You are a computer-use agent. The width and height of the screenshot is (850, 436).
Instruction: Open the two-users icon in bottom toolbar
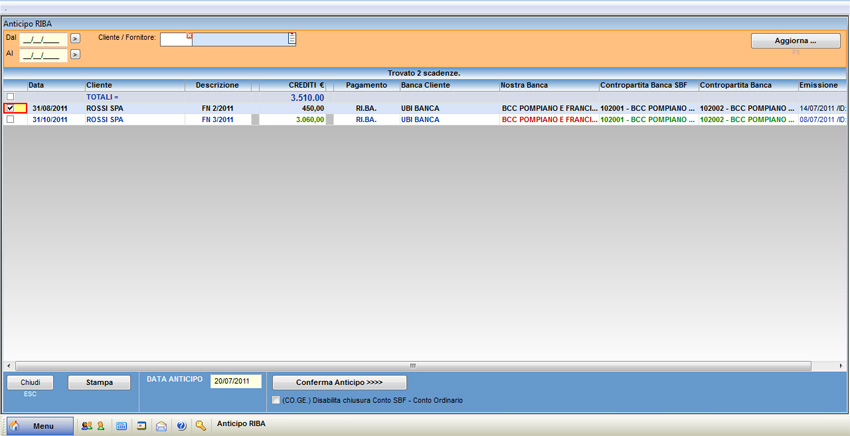coord(86,426)
